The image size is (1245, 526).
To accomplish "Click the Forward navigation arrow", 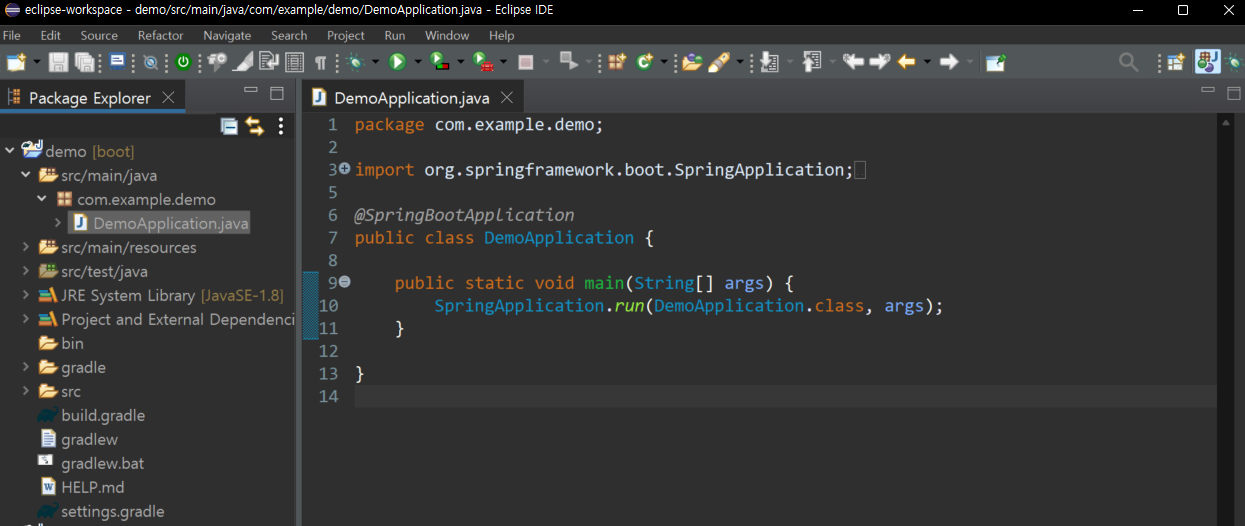I will [949, 62].
